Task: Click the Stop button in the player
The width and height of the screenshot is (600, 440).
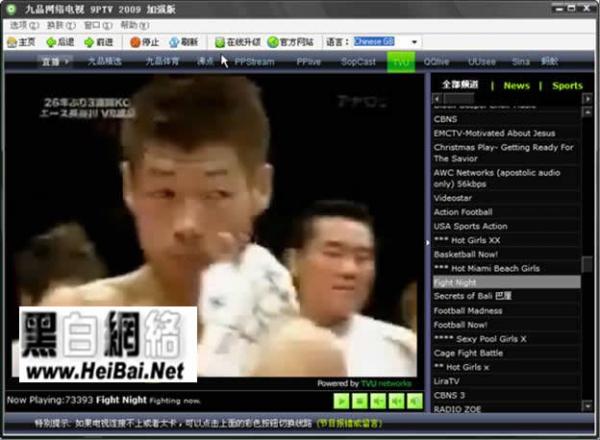Action: (360, 401)
